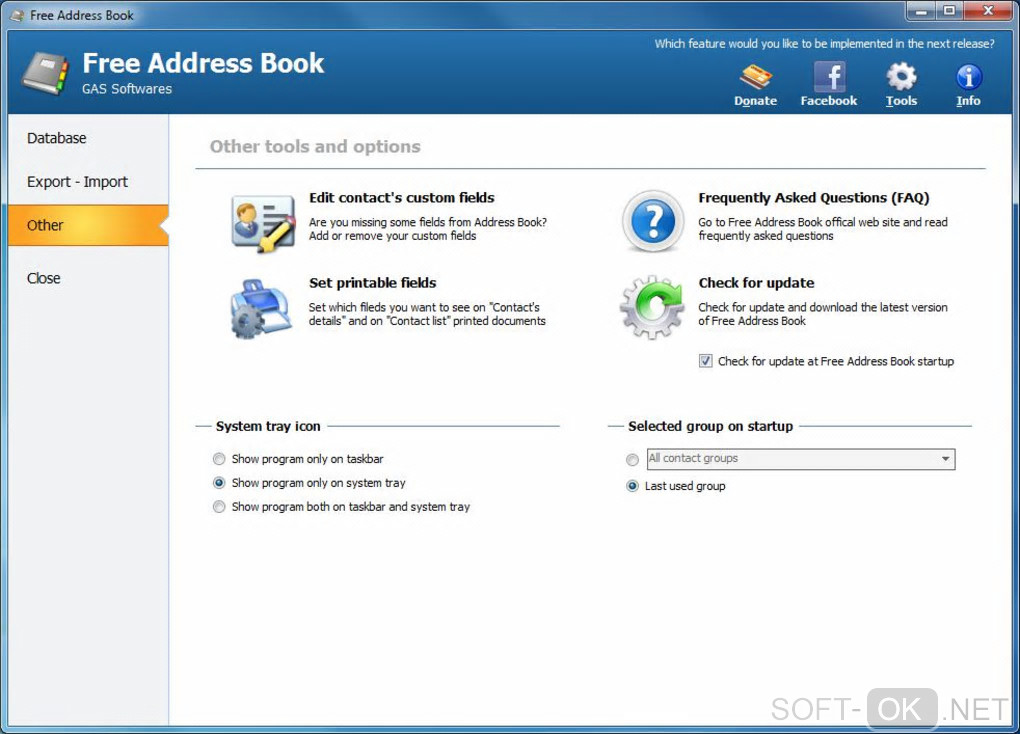The height and width of the screenshot is (734, 1020).
Task: Click the Facebook label text
Action: click(829, 101)
